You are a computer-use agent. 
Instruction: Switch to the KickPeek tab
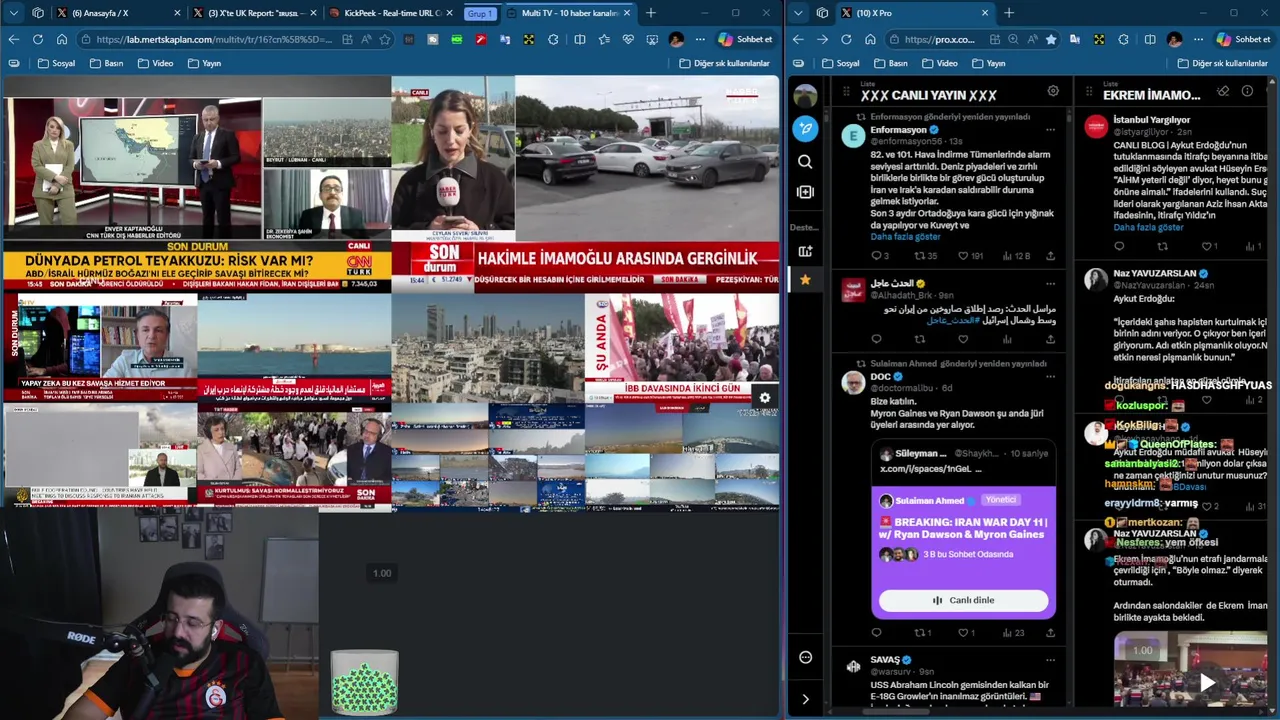[x=391, y=13]
